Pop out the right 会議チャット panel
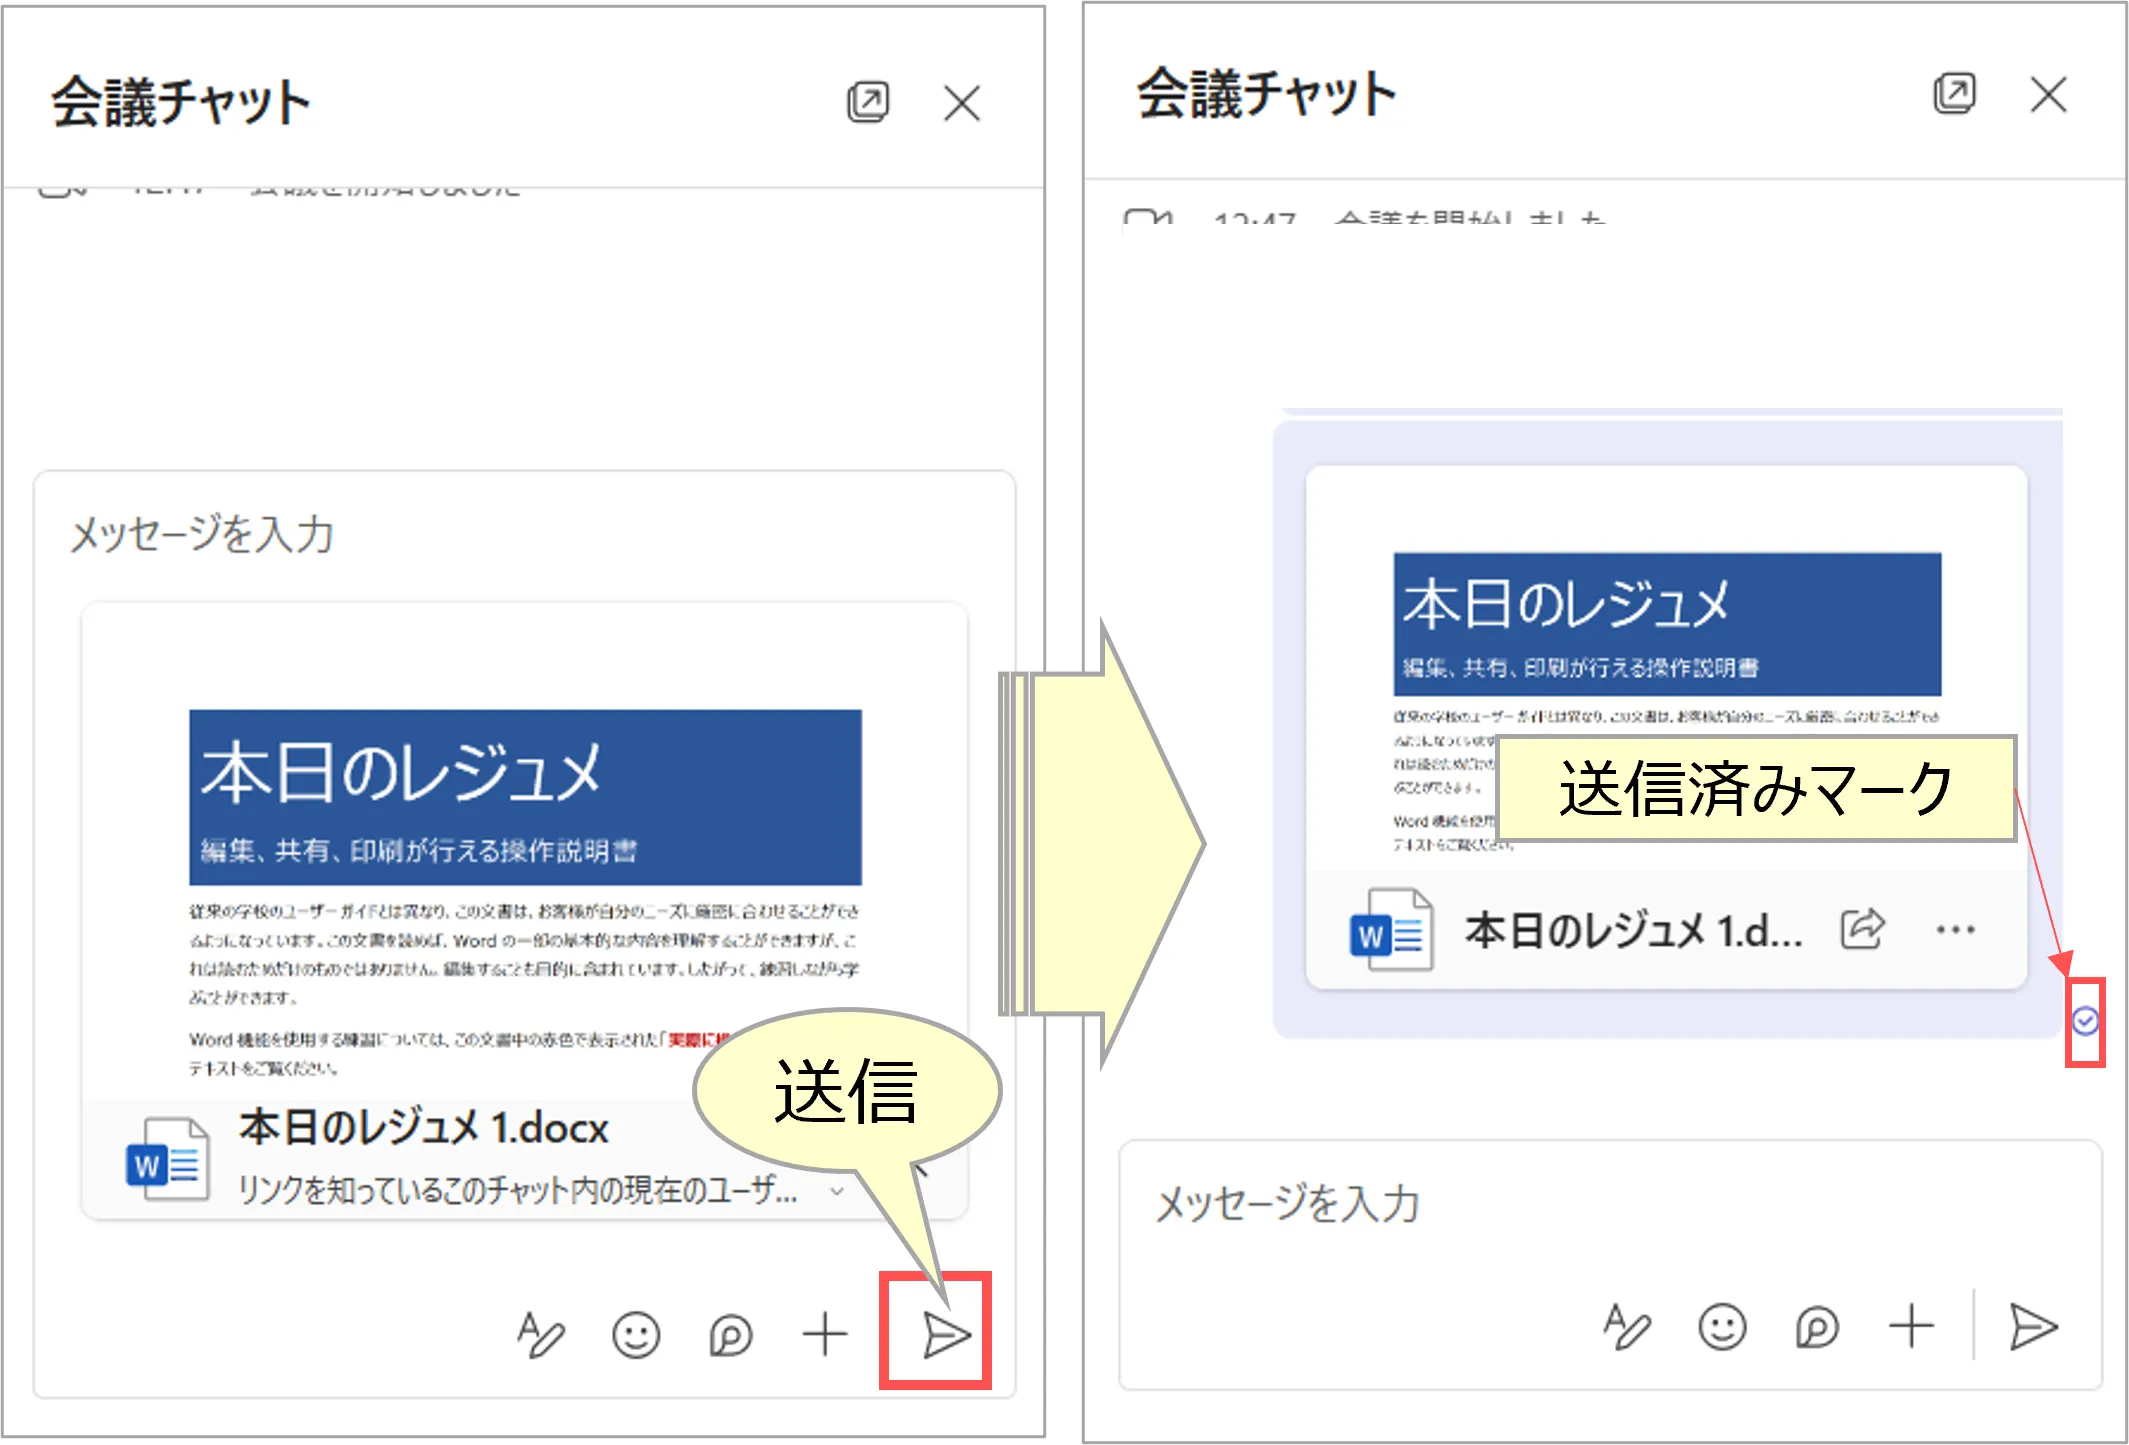Image resolution: width=2129 pixels, height=1445 pixels. [x=1954, y=94]
